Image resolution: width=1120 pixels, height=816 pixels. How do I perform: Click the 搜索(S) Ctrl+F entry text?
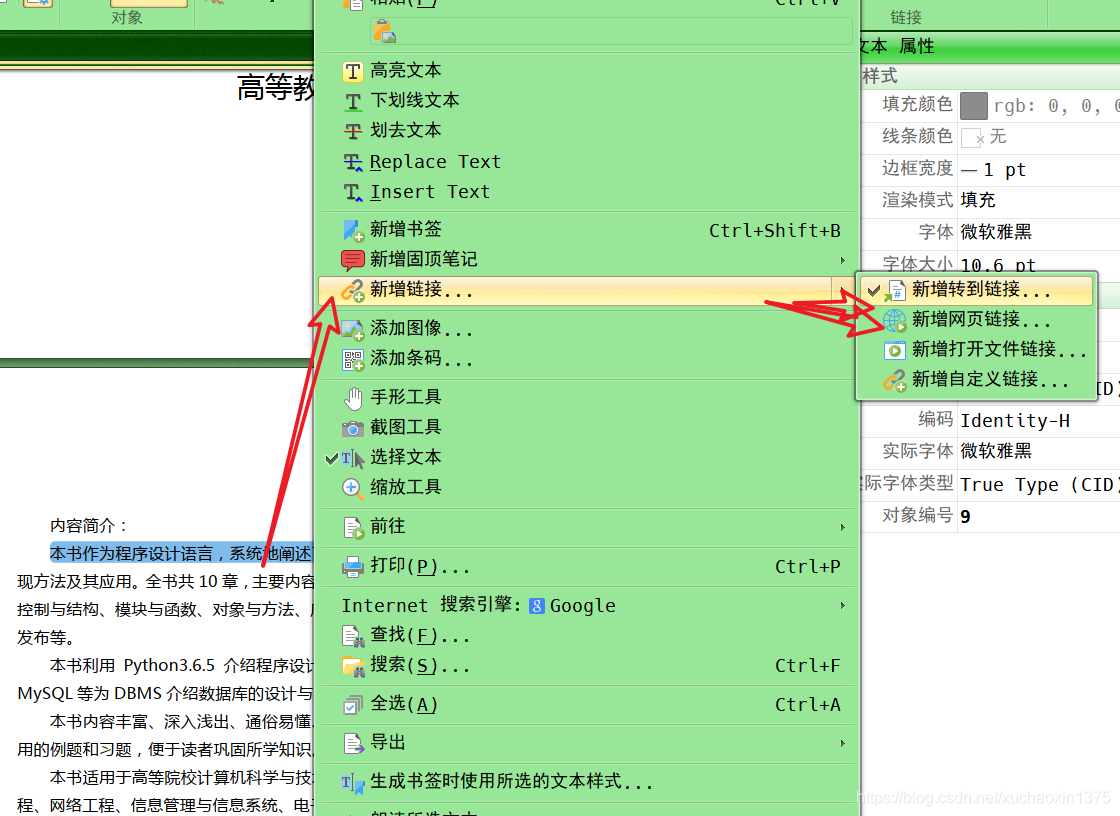pyautogui.click(x=420, y=666)
